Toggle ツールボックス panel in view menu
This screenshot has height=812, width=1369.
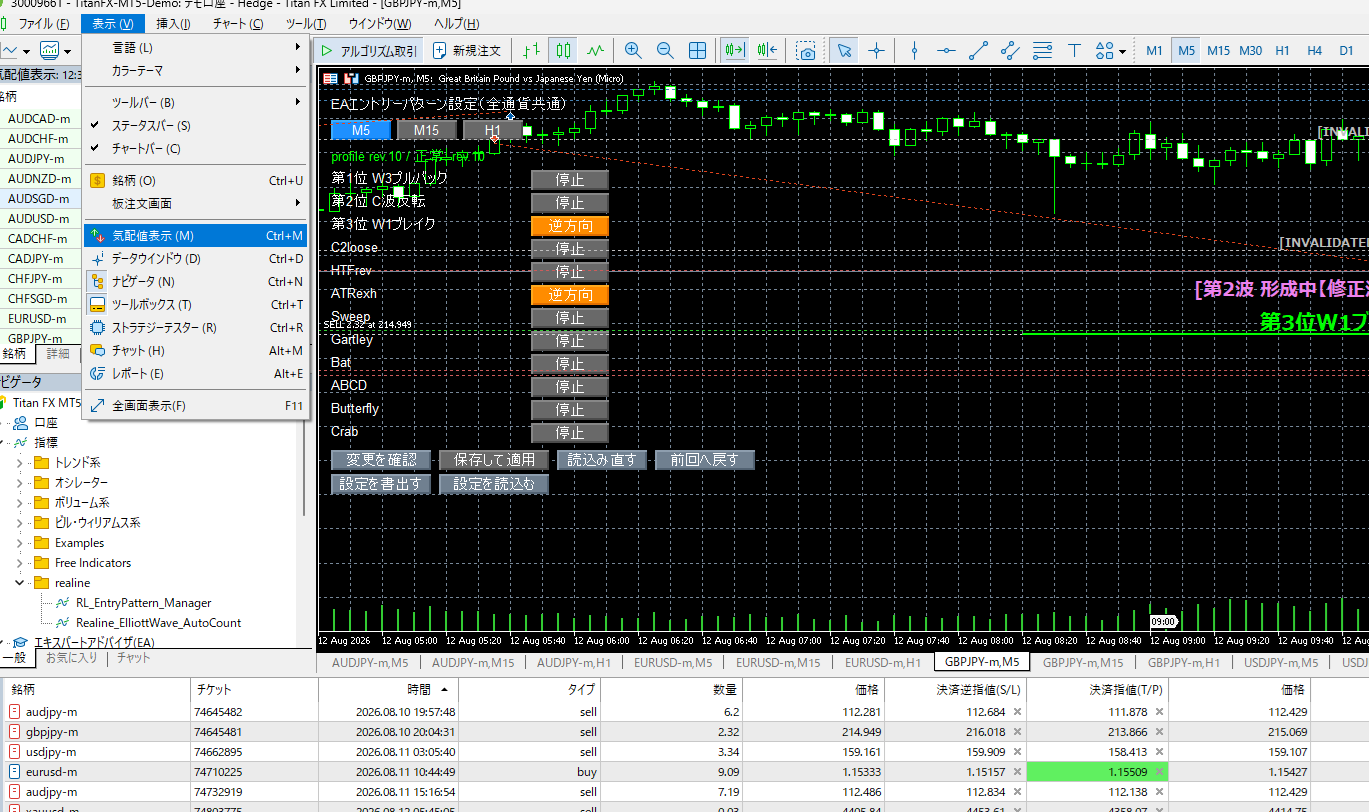coord(195,305)
